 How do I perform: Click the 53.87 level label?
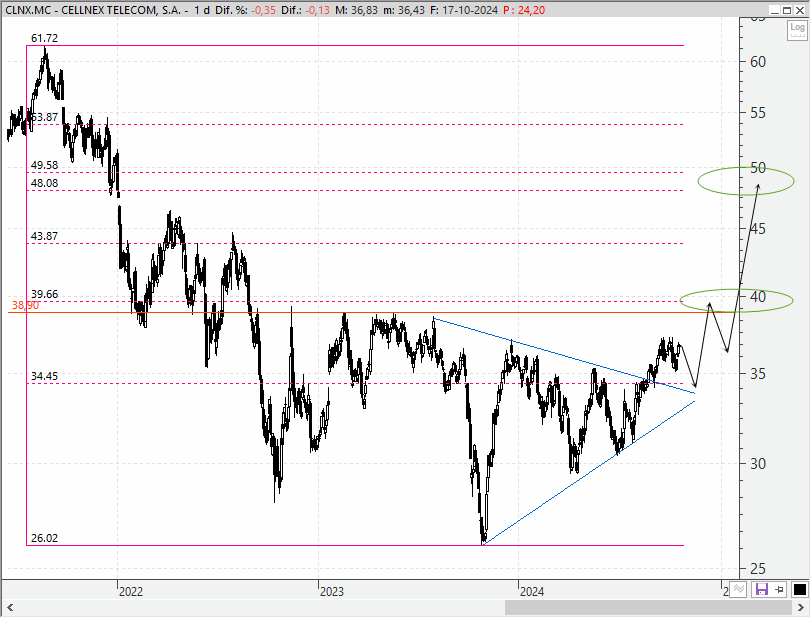pyautogui.click(x=44, y=117)
